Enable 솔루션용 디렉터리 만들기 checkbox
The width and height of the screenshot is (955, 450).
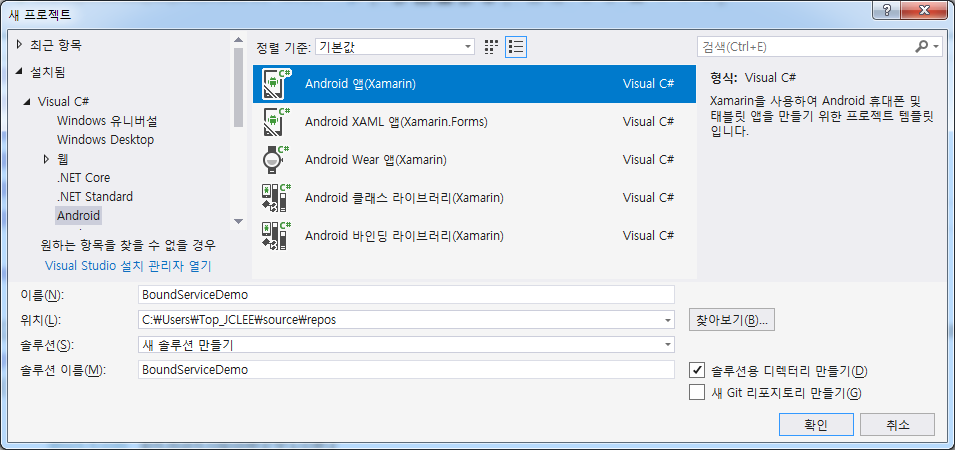697,370
